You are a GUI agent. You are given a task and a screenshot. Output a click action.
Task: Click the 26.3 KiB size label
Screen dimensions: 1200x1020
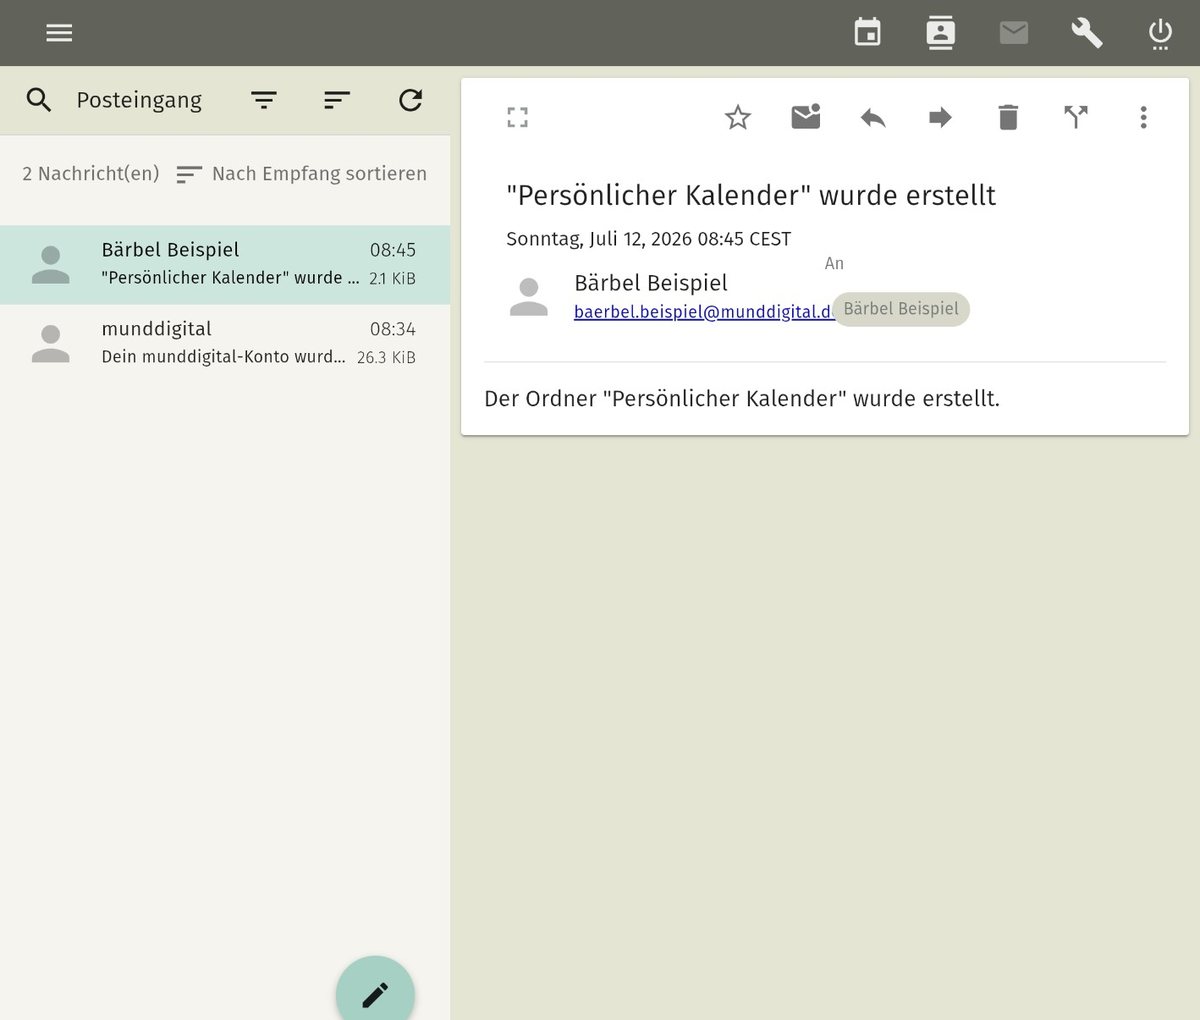(386, 357)
